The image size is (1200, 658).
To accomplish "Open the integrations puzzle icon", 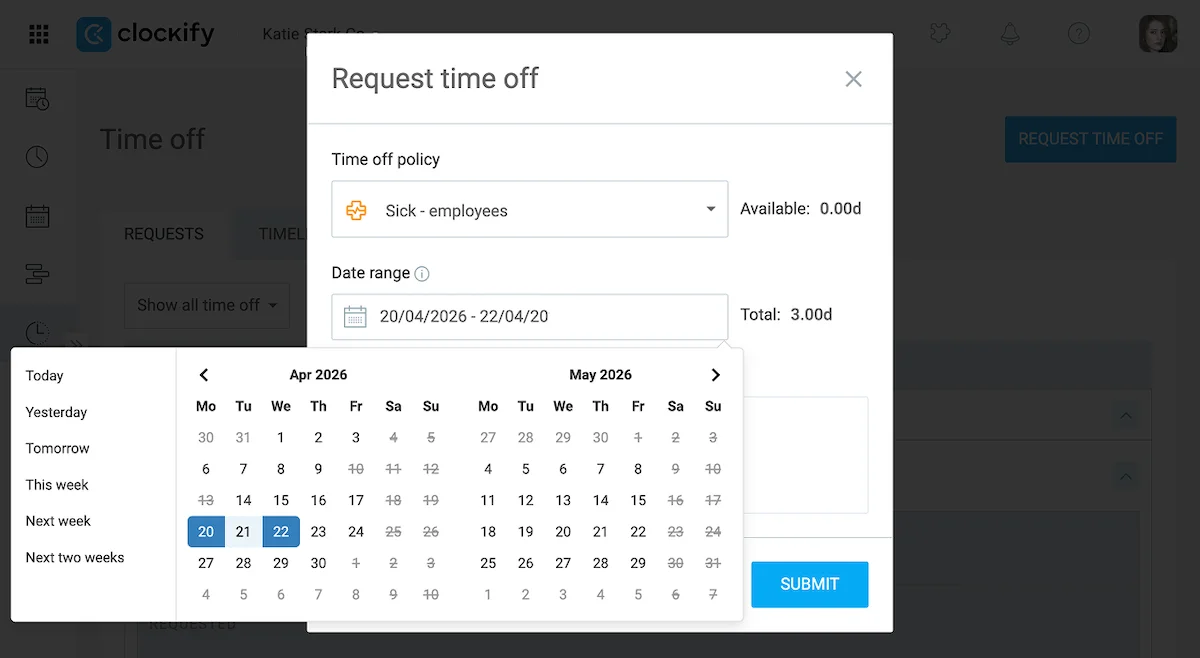I will (x=940, y=33).
